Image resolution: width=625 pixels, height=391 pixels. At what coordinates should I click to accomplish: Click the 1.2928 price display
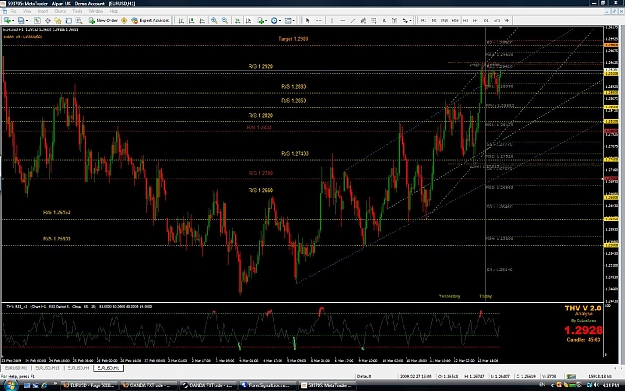[583, 330]
